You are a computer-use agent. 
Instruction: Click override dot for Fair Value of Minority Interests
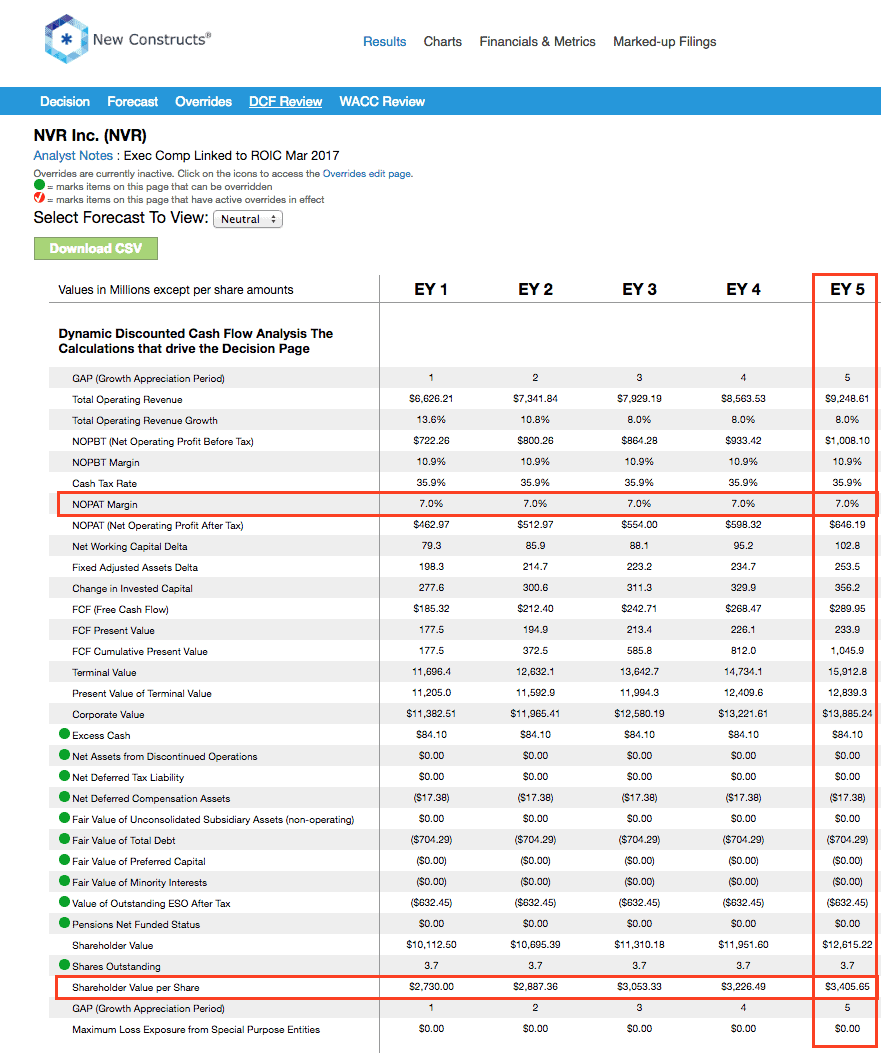point(64,881)
